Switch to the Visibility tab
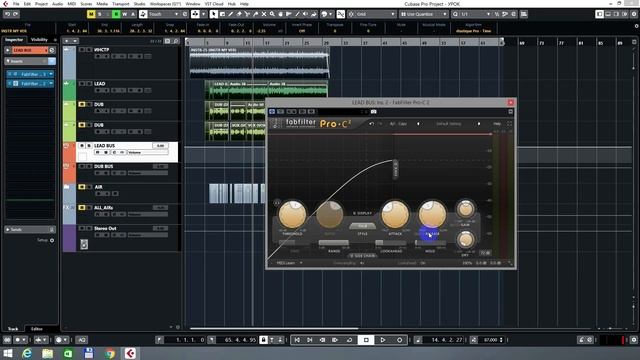Viewport: 640px width, 360px height. [x=39, y=40]
